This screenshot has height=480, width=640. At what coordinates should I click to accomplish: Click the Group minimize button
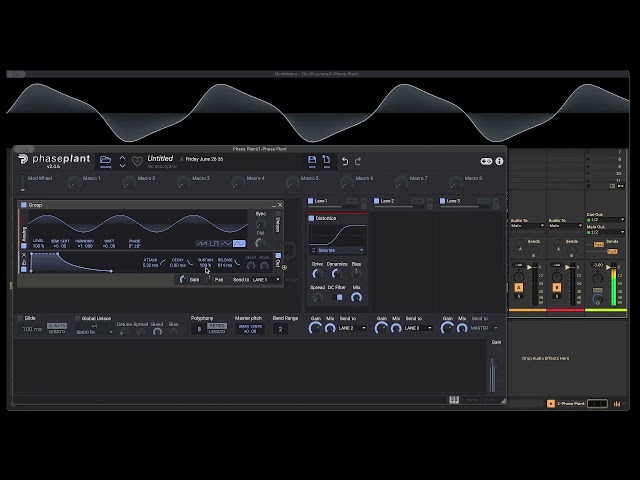click(273, 205)
